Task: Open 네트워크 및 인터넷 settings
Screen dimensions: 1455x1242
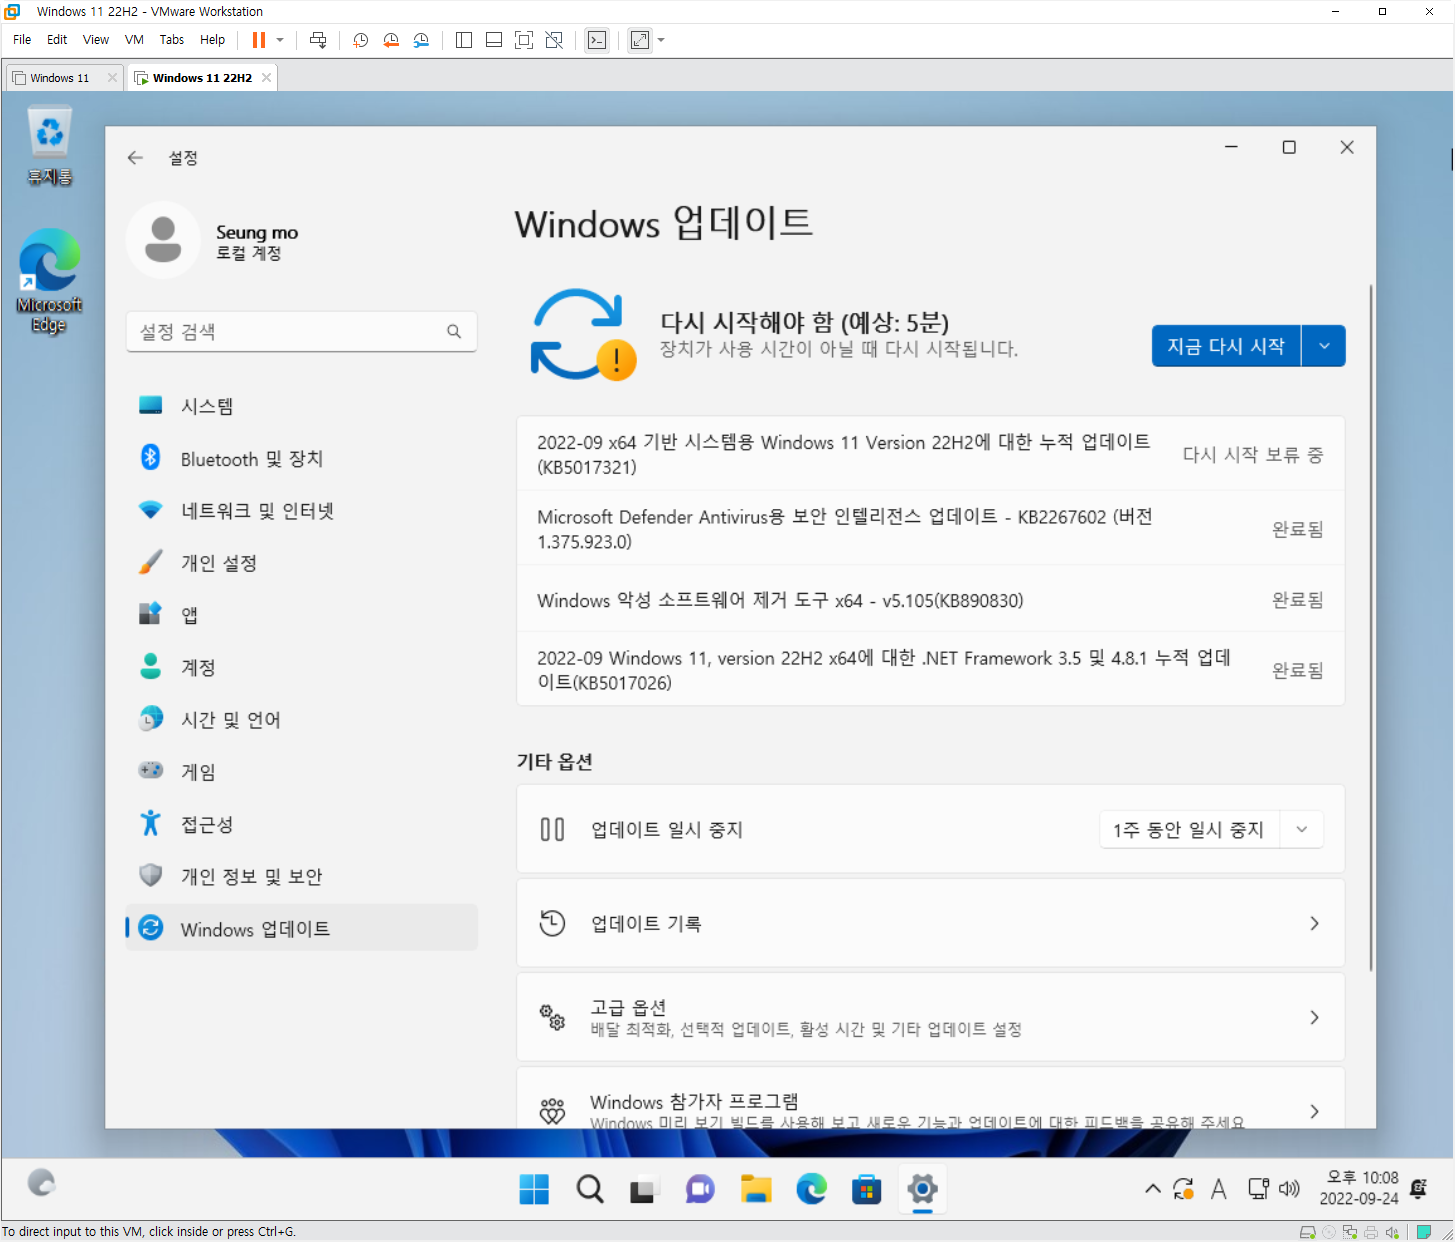Action: pos(301,511)
